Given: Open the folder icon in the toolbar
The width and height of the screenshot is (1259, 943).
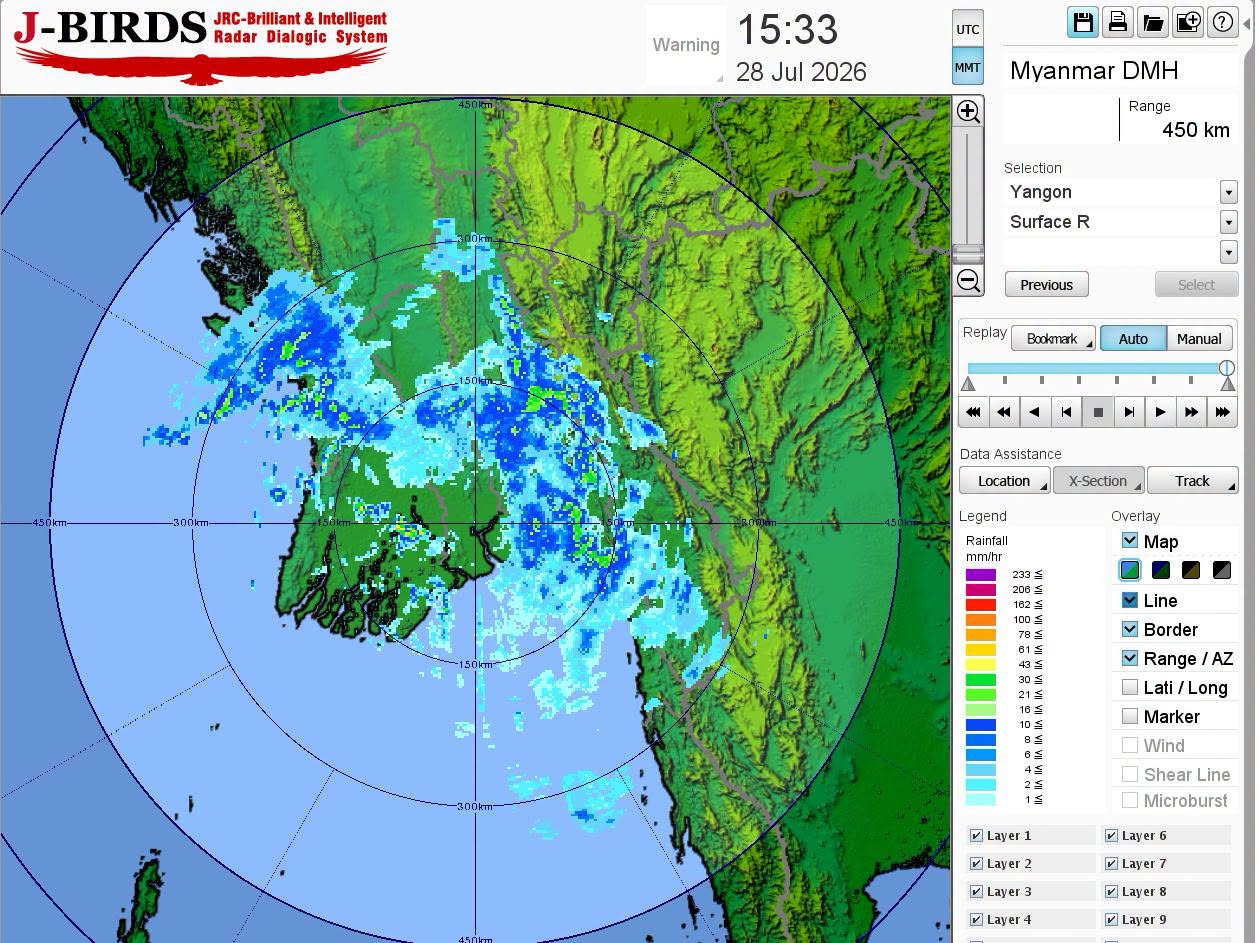Looking at the screenshot, I should pyautogui.click(x=1152, y=22).
